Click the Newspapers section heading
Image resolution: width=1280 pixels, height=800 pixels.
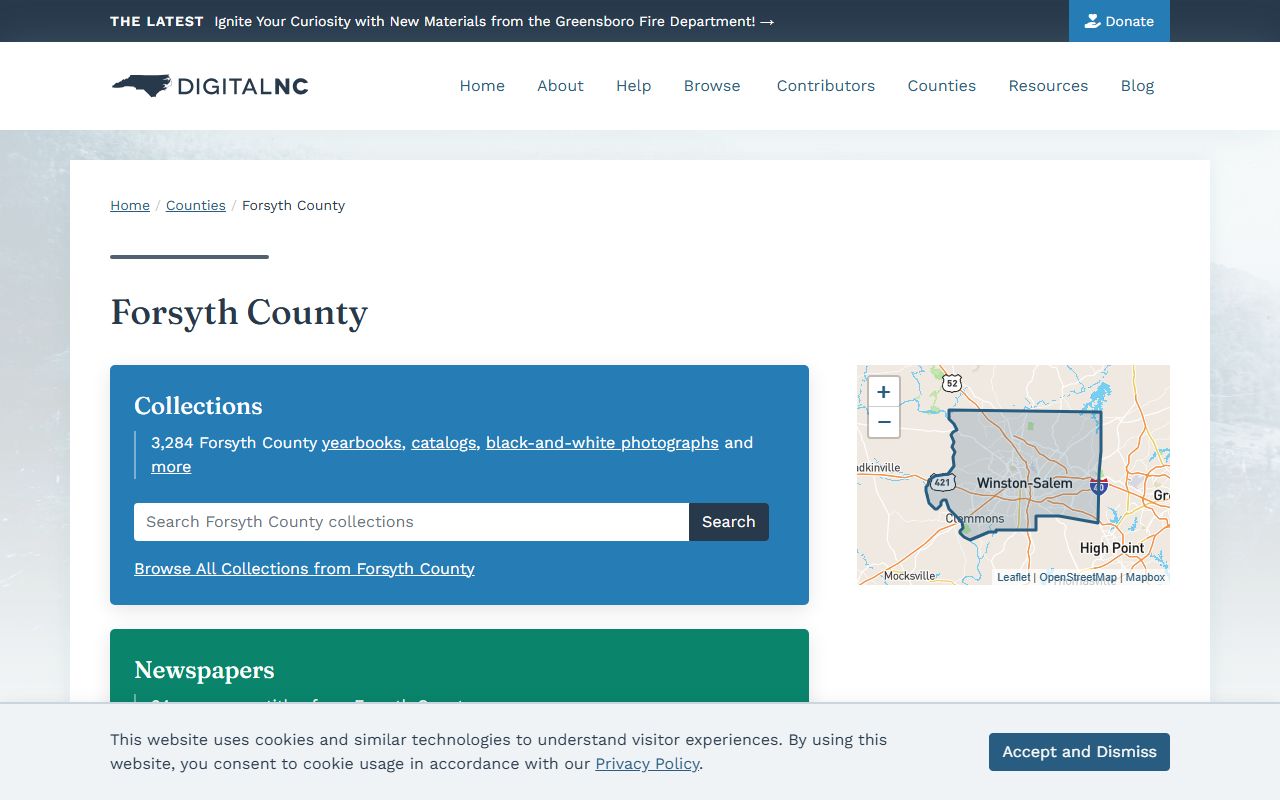pos(204,670)
